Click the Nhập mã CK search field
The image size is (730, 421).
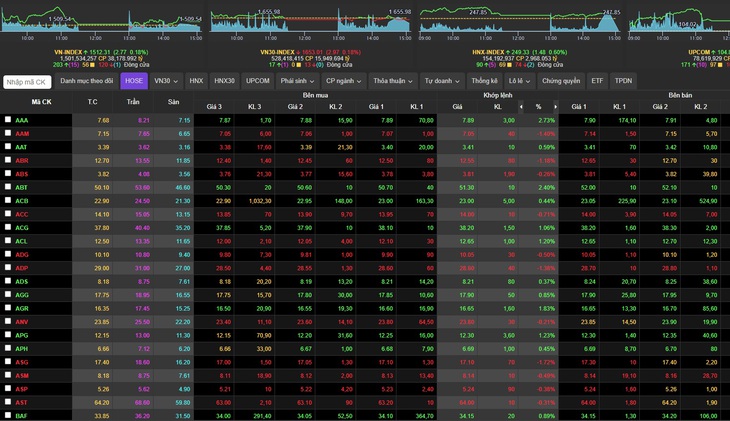point(27,82)
